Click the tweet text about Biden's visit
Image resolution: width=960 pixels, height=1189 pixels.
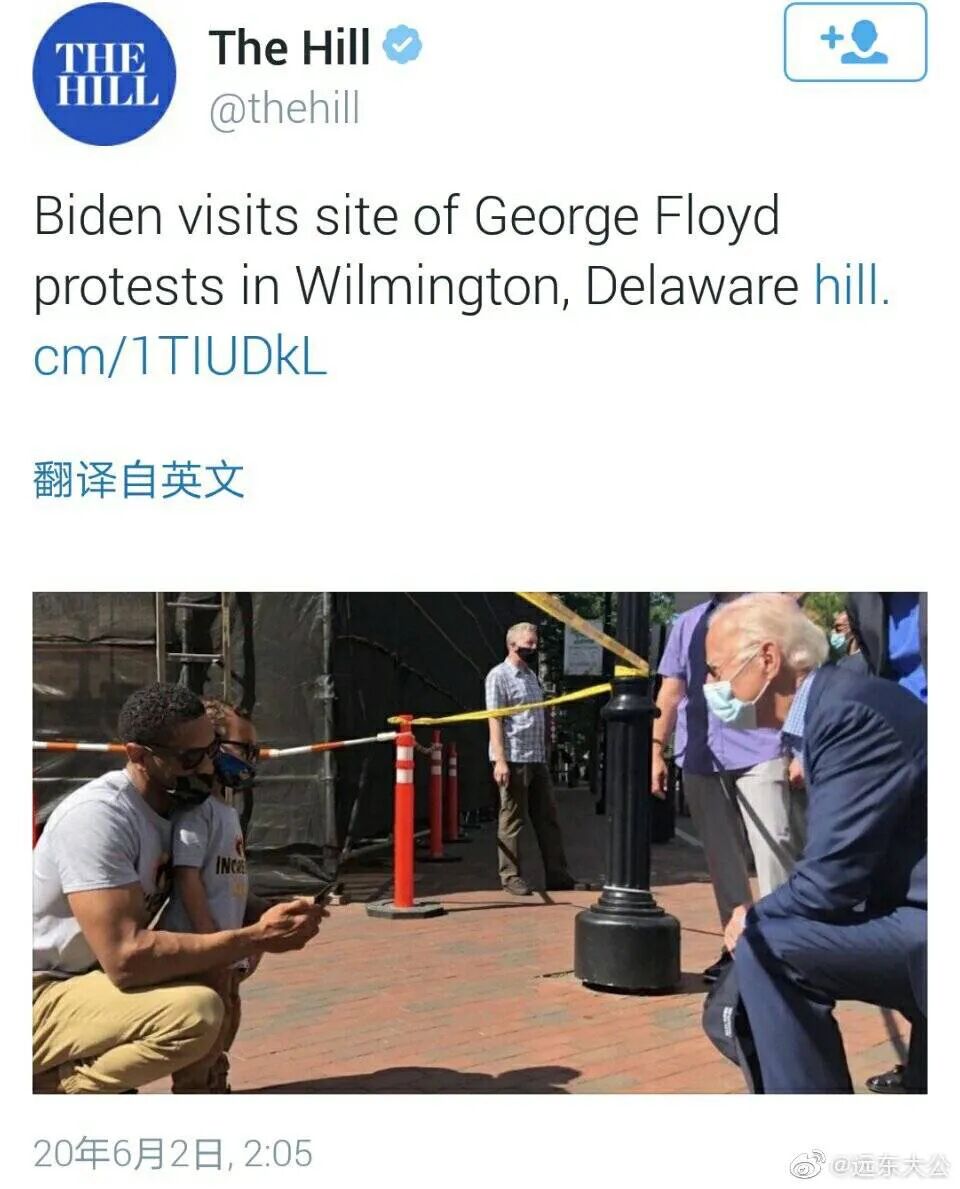point(461,285)
